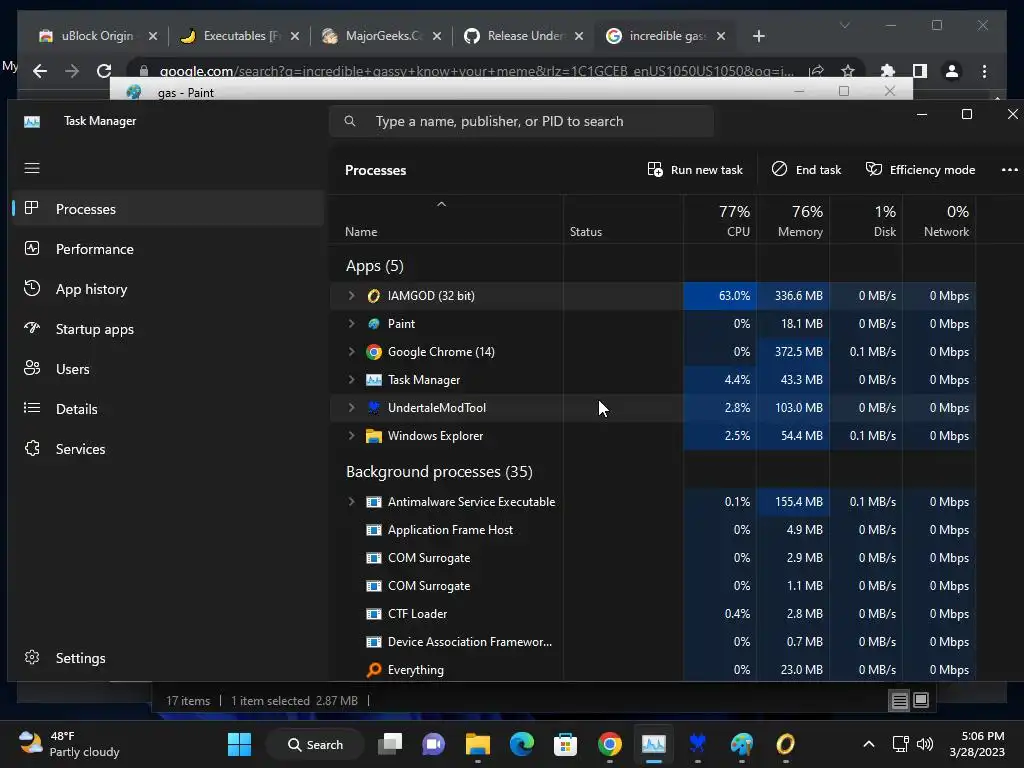
Task: Click the App history clock icon
Action: (x=31, y=288)
